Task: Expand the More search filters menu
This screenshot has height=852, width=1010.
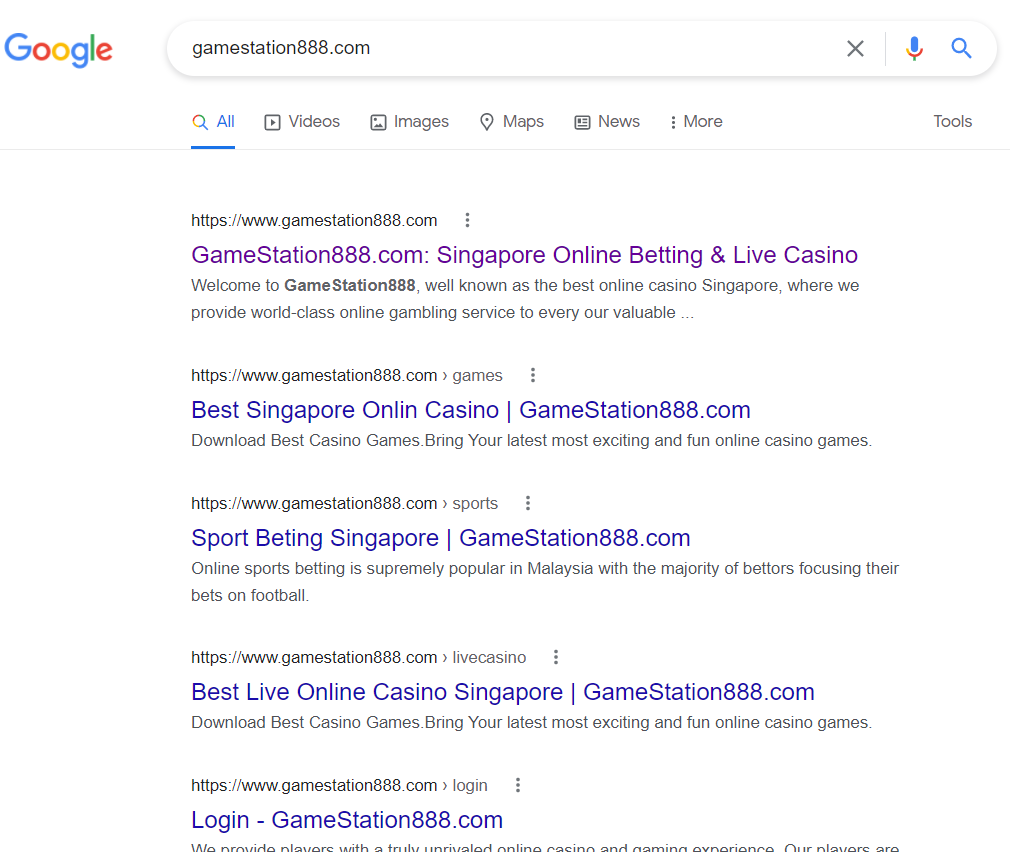Action: (x=695, y=121)
